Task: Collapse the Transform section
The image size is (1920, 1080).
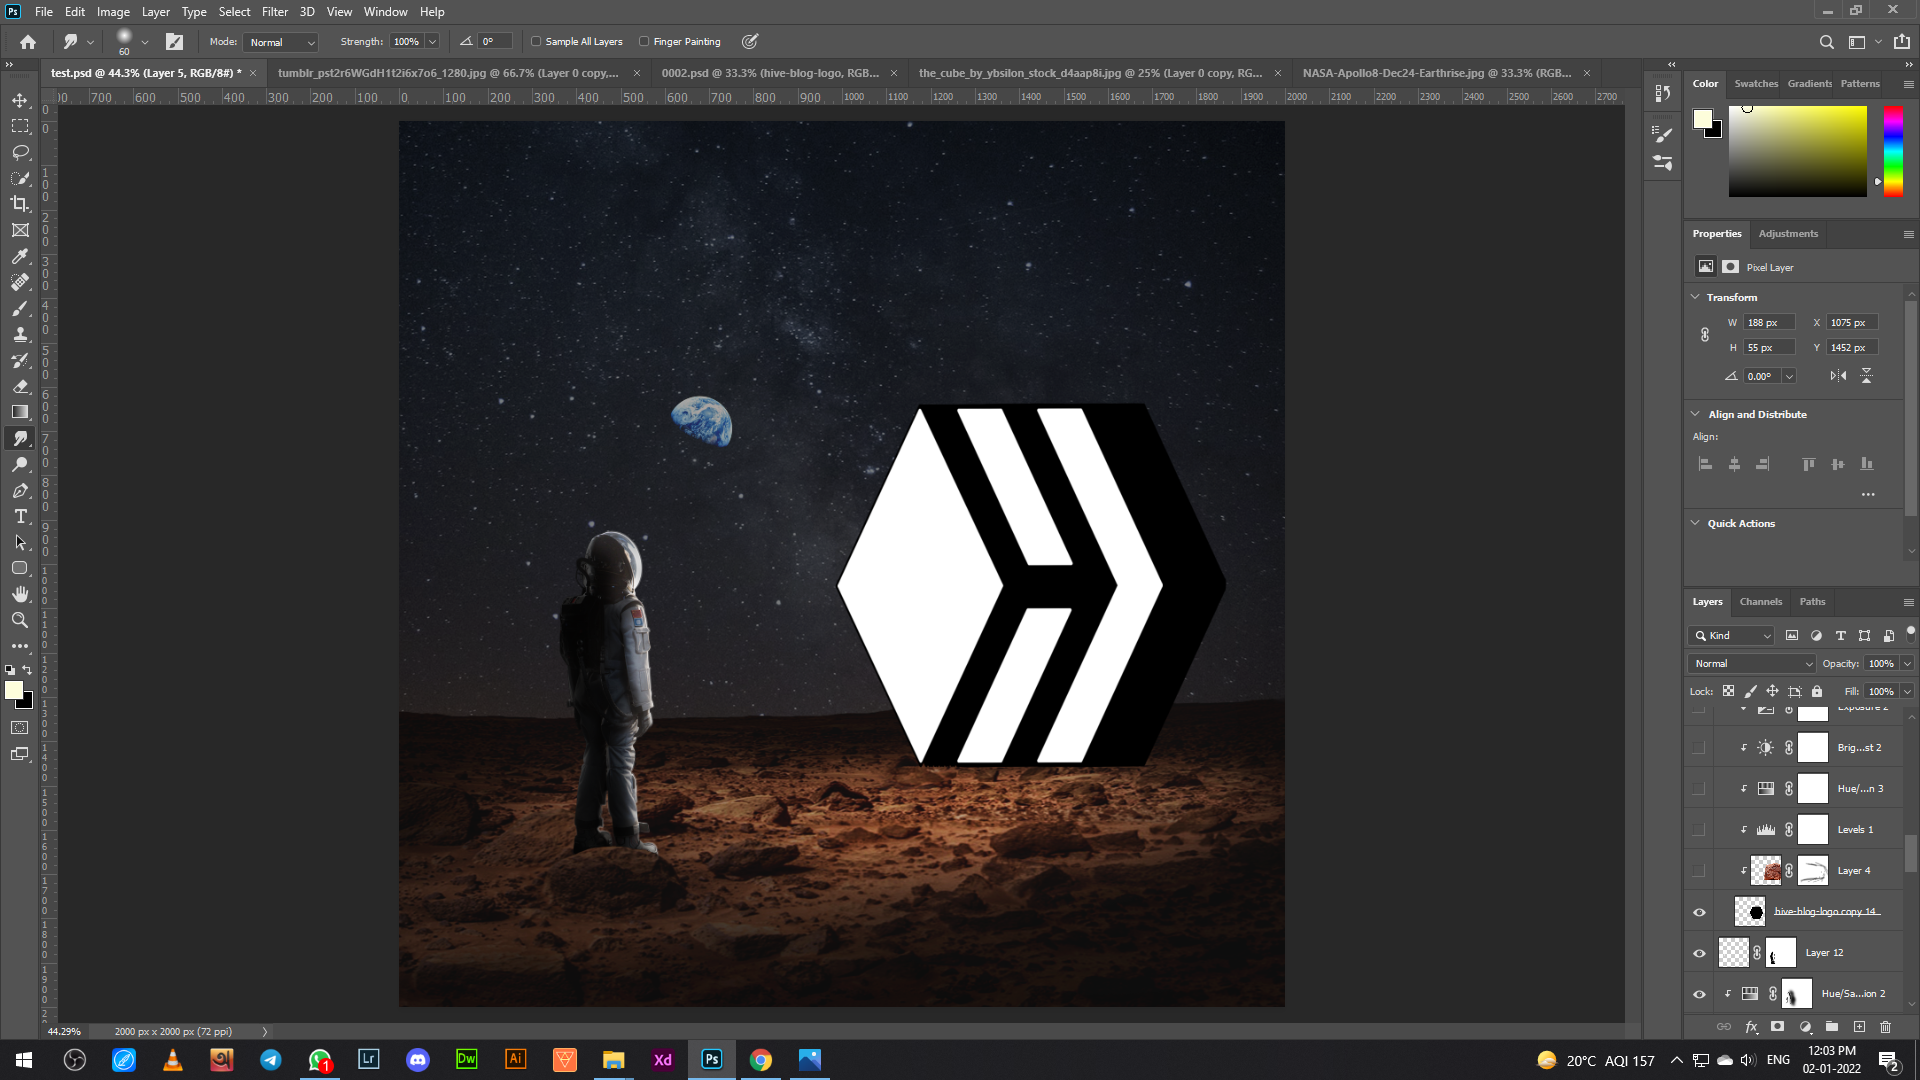Action: click(x=1695, y=297)
